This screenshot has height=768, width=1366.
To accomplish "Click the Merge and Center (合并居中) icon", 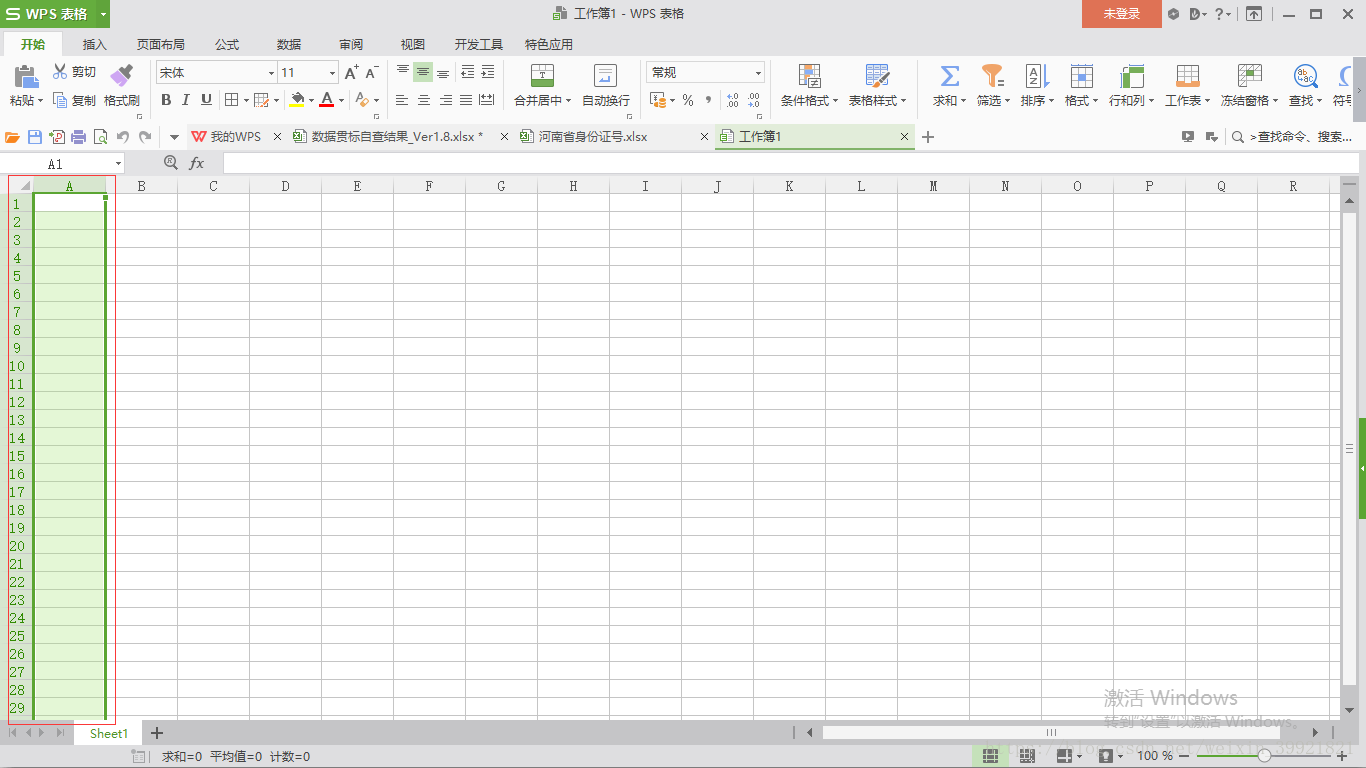I will click(542, 76).
